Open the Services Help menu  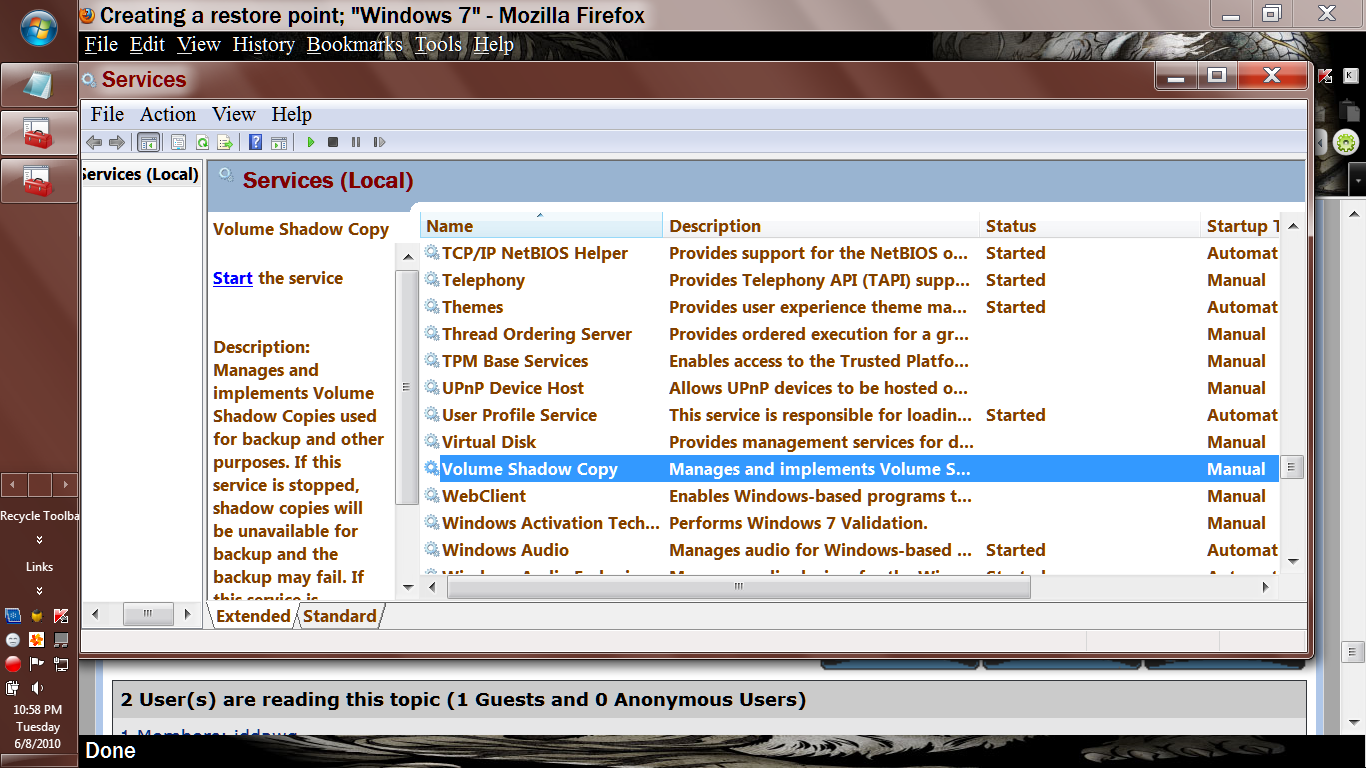292,114
